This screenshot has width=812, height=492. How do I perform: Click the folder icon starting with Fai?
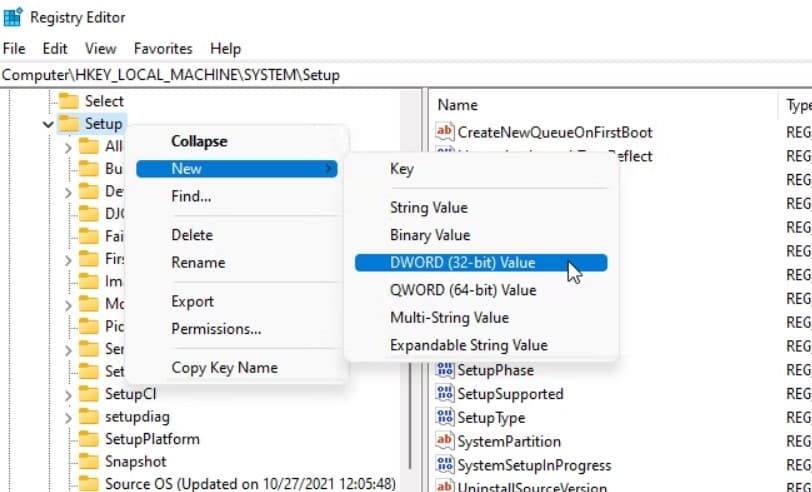pyautogui.click(x=88, y=236)
